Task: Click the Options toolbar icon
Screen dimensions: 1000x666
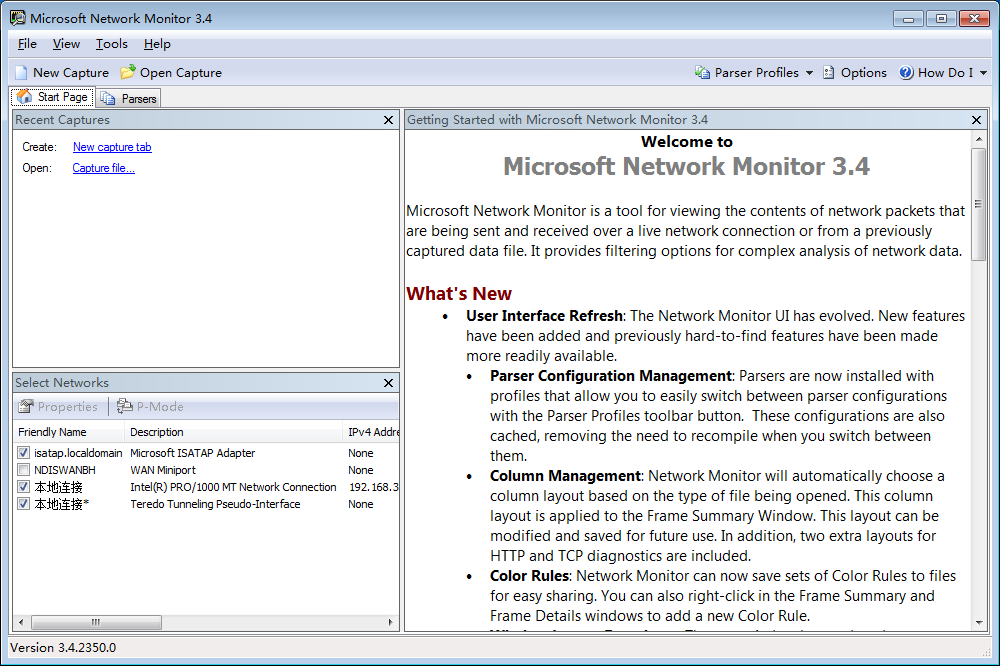Action: coord(829,73)
